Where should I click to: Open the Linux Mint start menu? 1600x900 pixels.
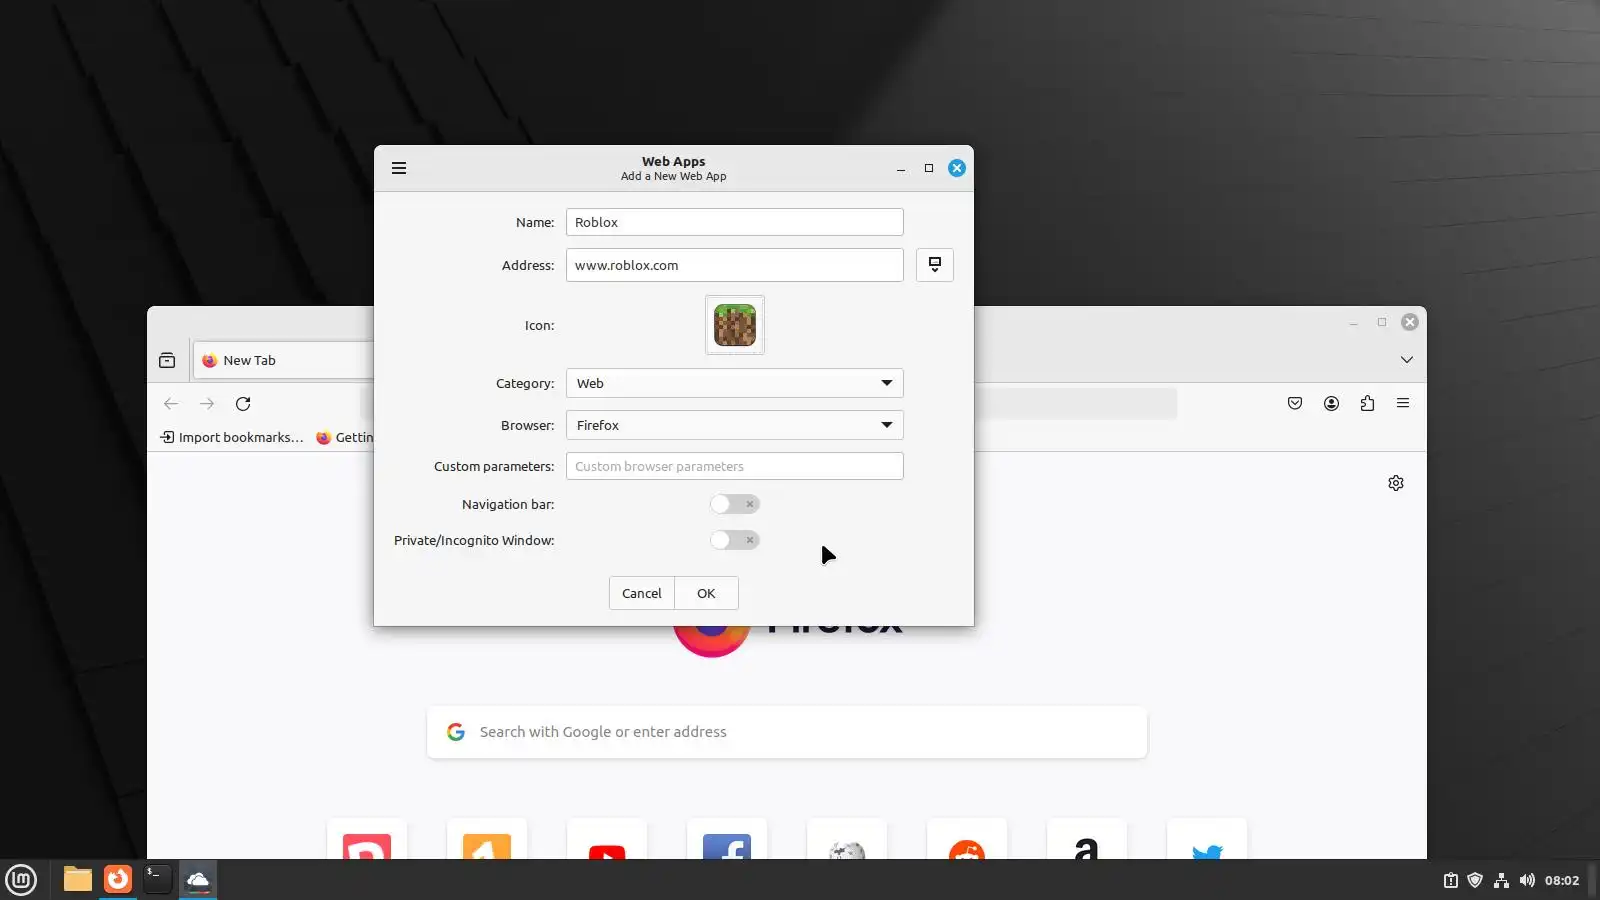click(x=21, y=880)
